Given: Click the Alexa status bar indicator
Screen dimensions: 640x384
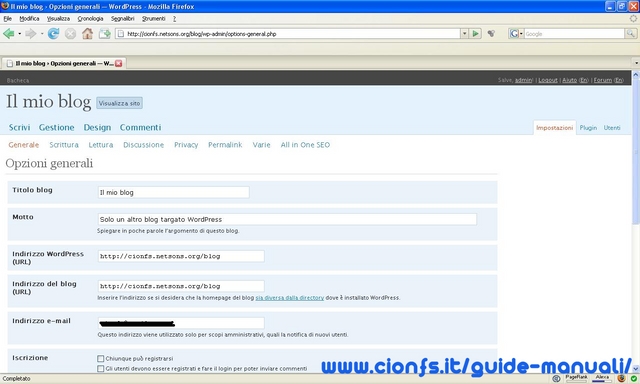Looking at the screenshot, I should 602,378.
